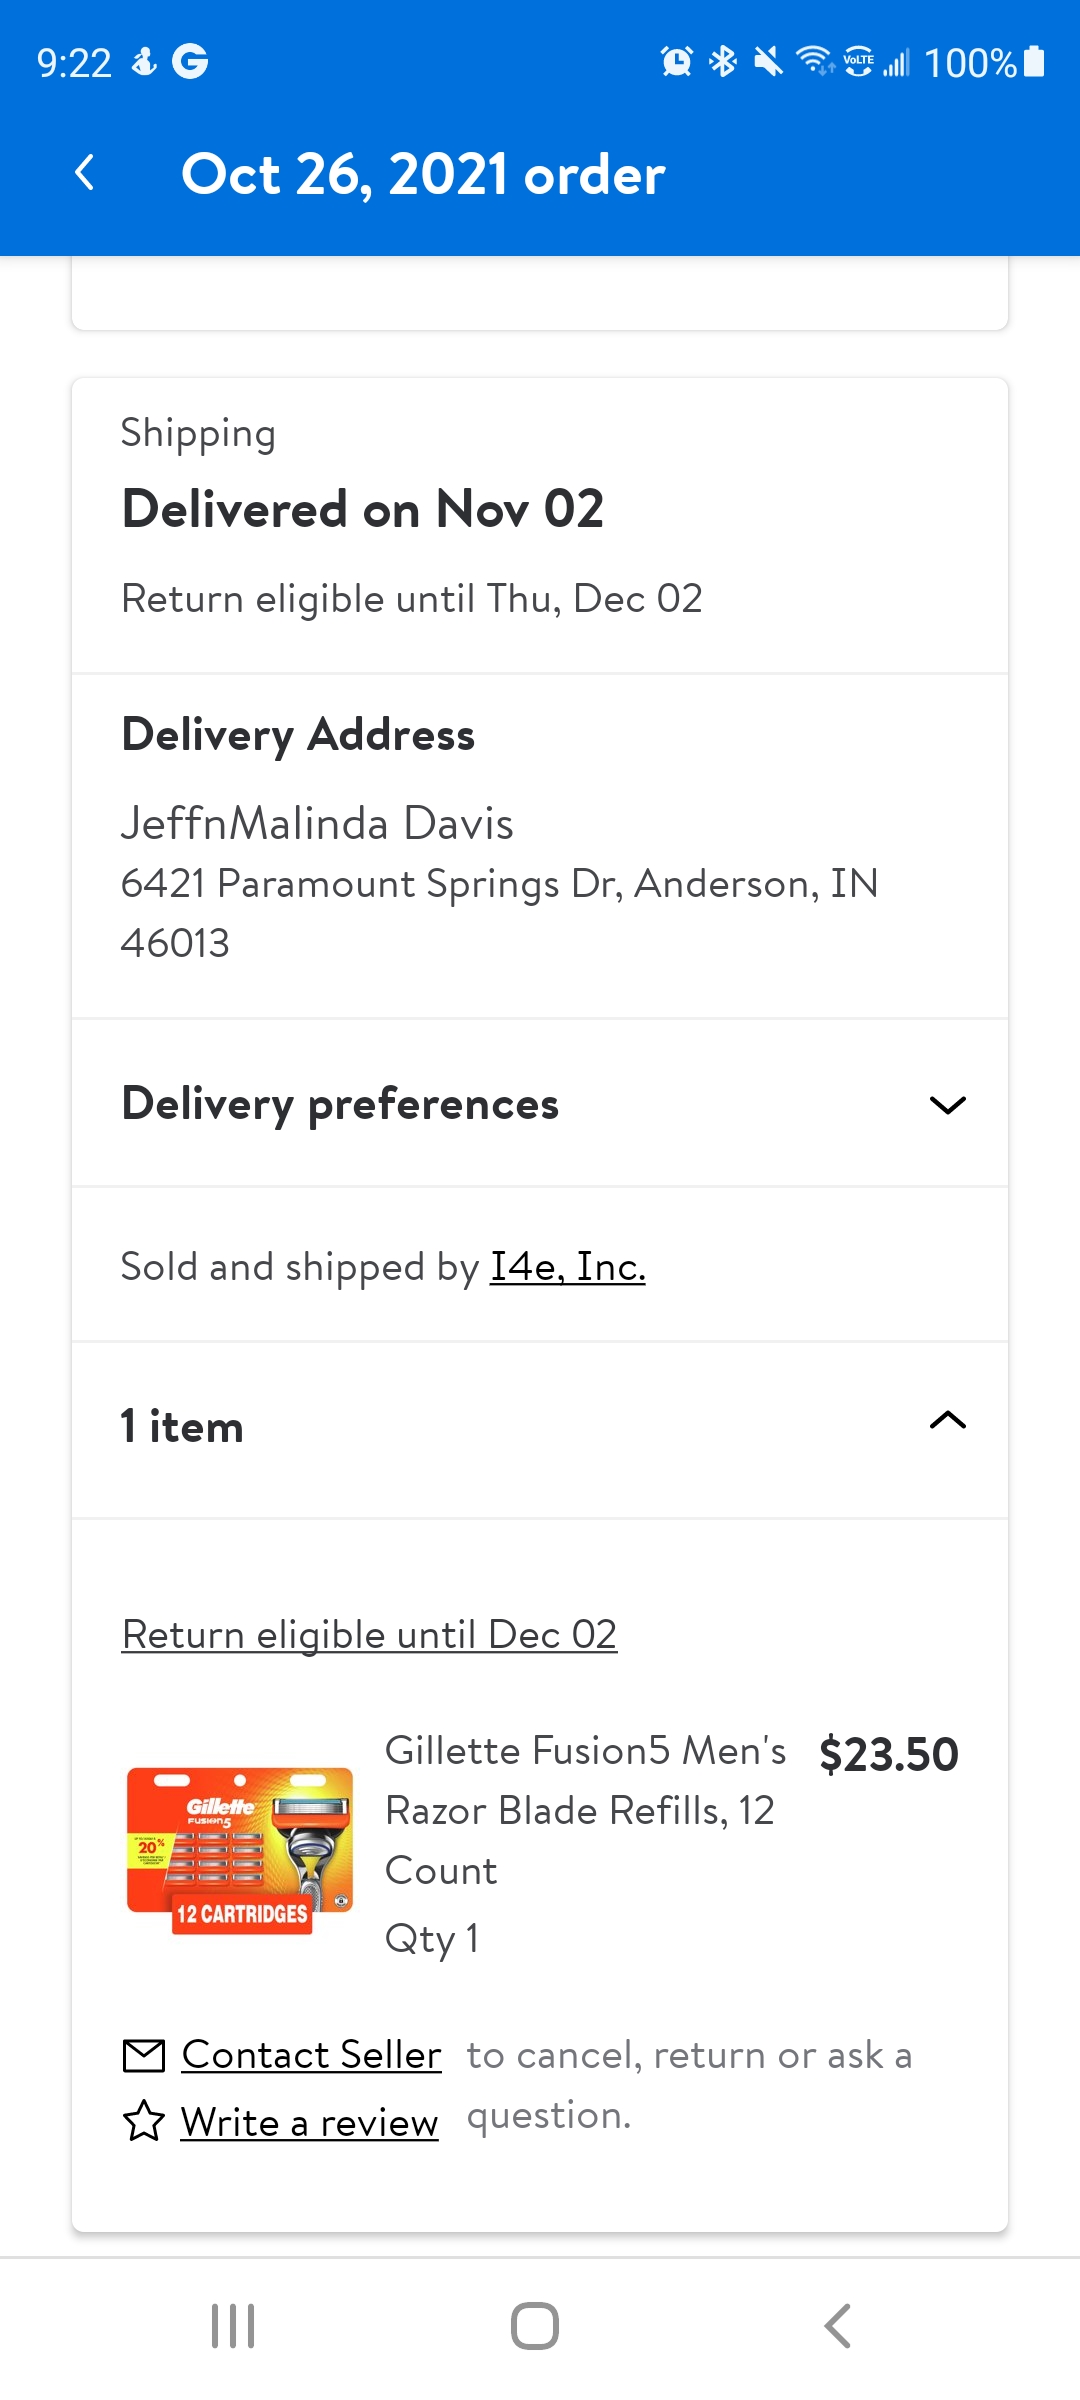
Task: Tap the battery indicator icon
Action: (1035, 62)
